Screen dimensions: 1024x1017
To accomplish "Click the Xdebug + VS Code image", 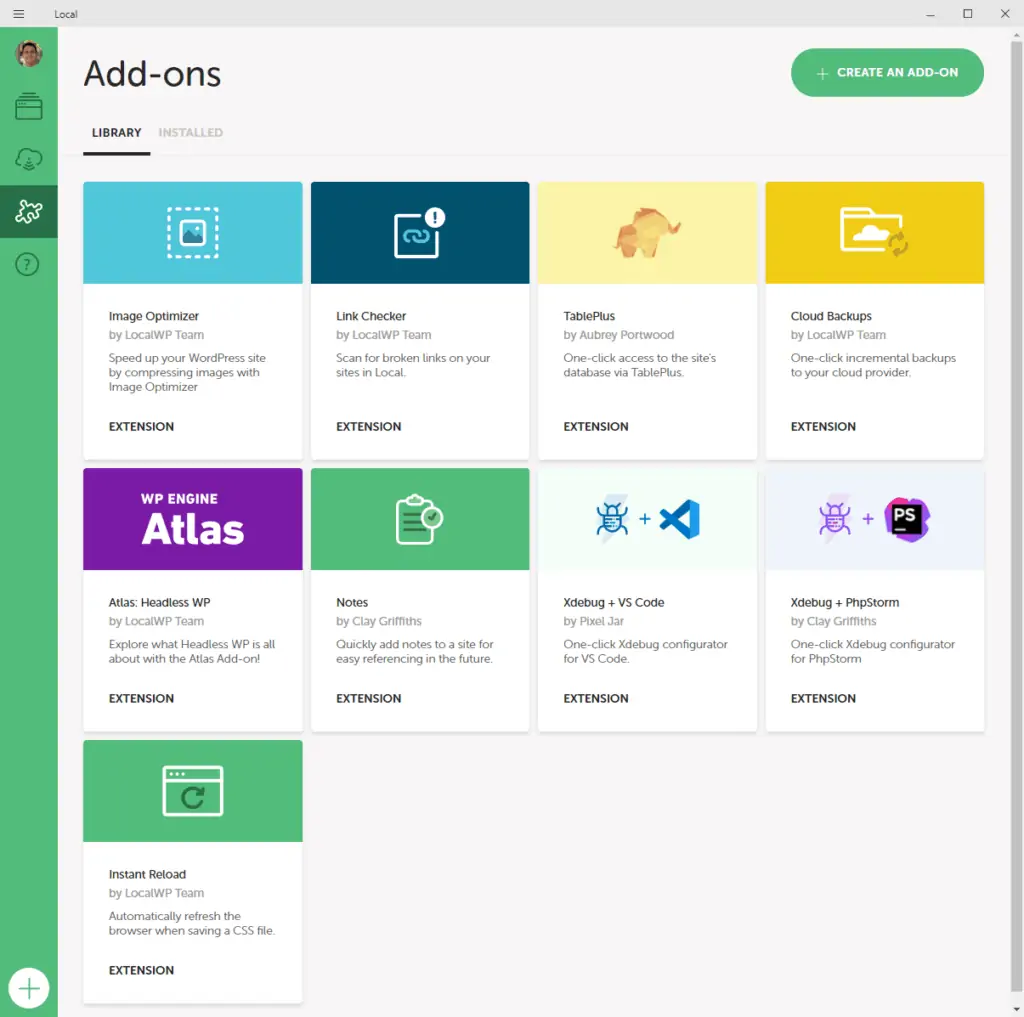I will (647, 519).
